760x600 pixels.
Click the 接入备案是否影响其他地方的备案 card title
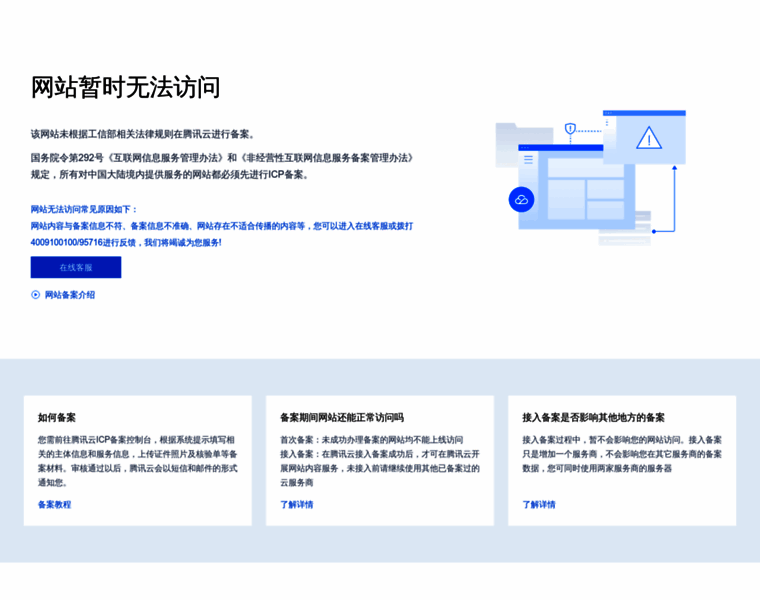594,417
